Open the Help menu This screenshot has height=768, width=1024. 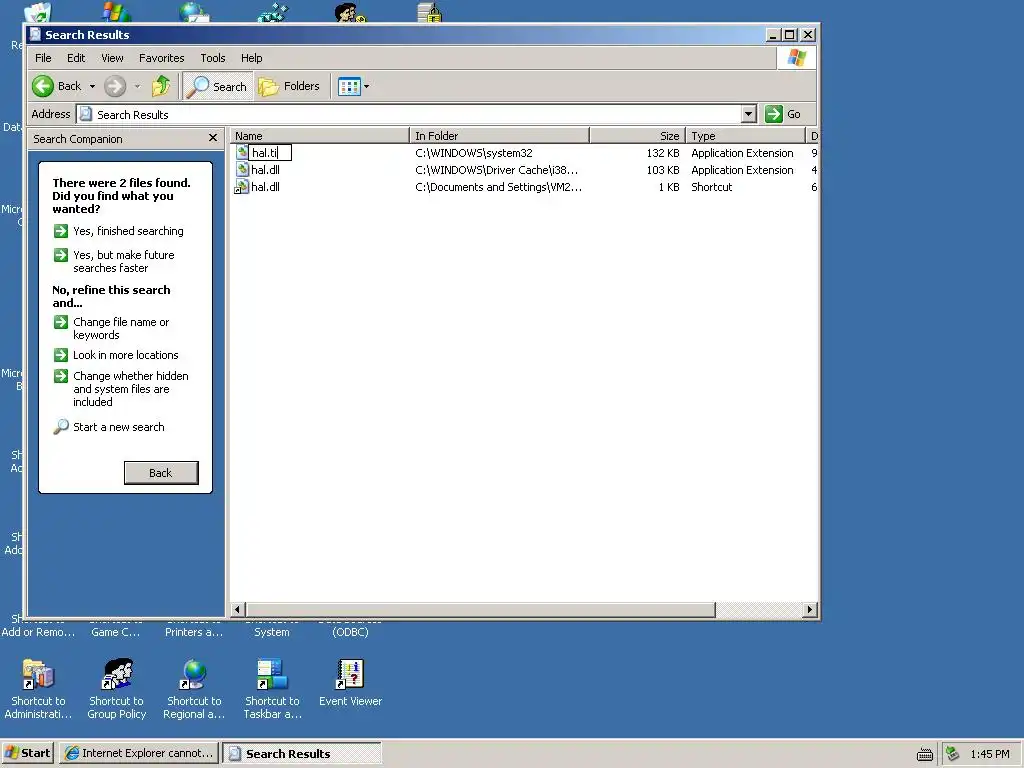(251, 58)
